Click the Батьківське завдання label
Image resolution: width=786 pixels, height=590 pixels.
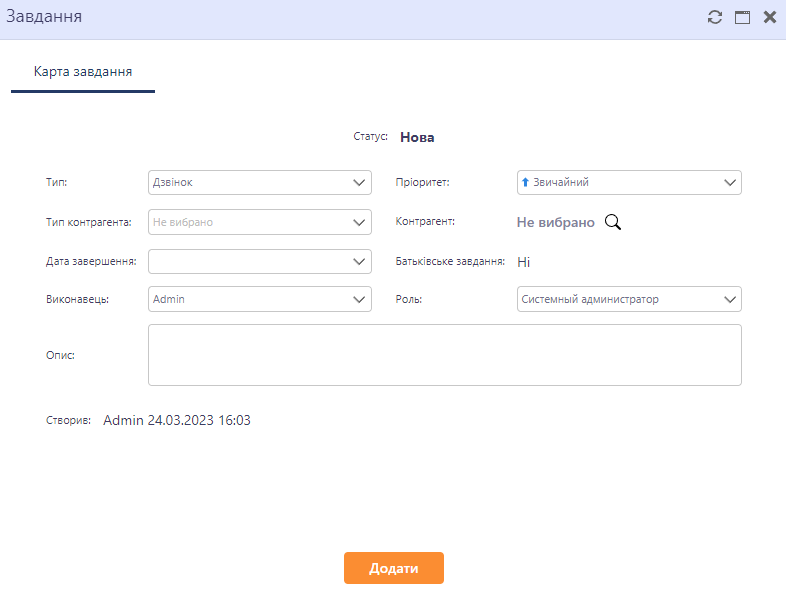point(449,262)
